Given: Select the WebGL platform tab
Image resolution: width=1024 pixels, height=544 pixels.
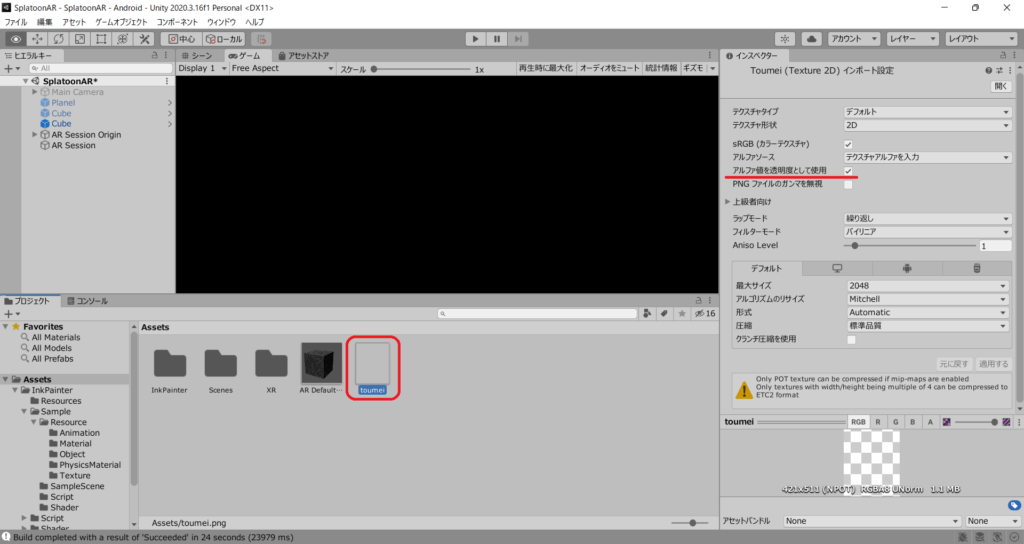Looking at the screenshot, I should (x=977, y=268).
